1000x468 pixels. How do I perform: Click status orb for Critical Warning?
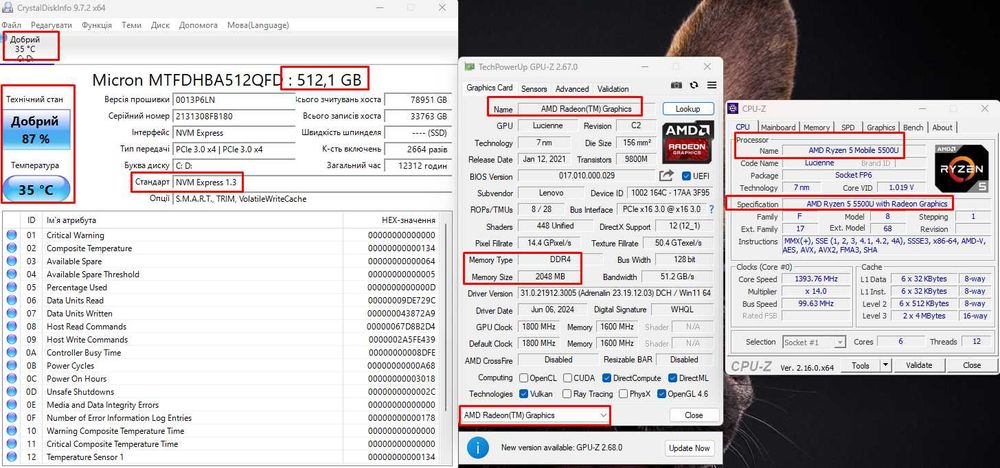click(x=11, y=235)
